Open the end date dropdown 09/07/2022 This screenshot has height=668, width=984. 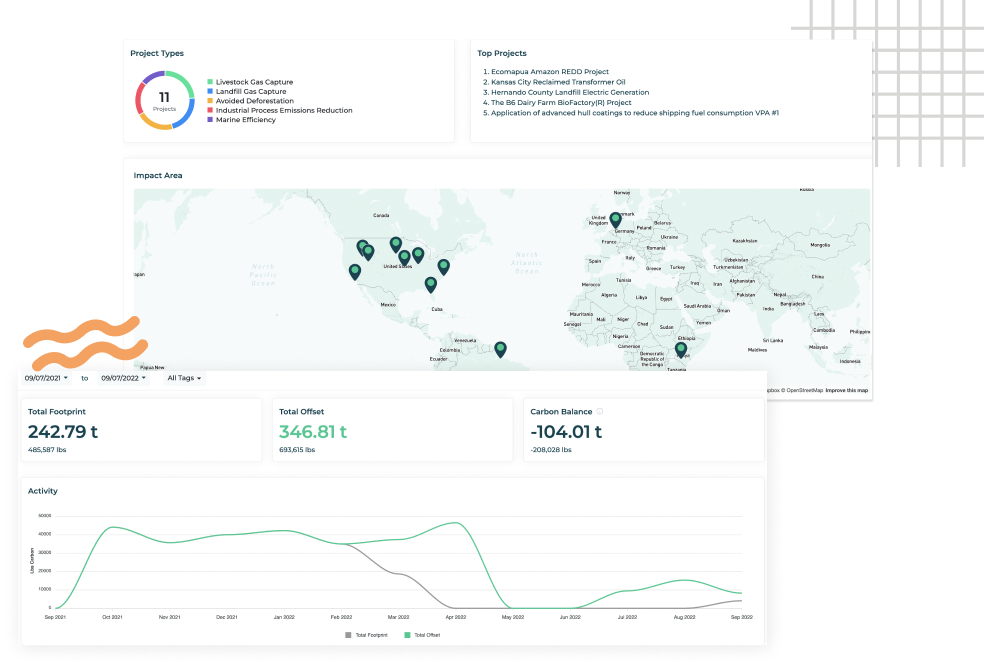click(123, 378)
